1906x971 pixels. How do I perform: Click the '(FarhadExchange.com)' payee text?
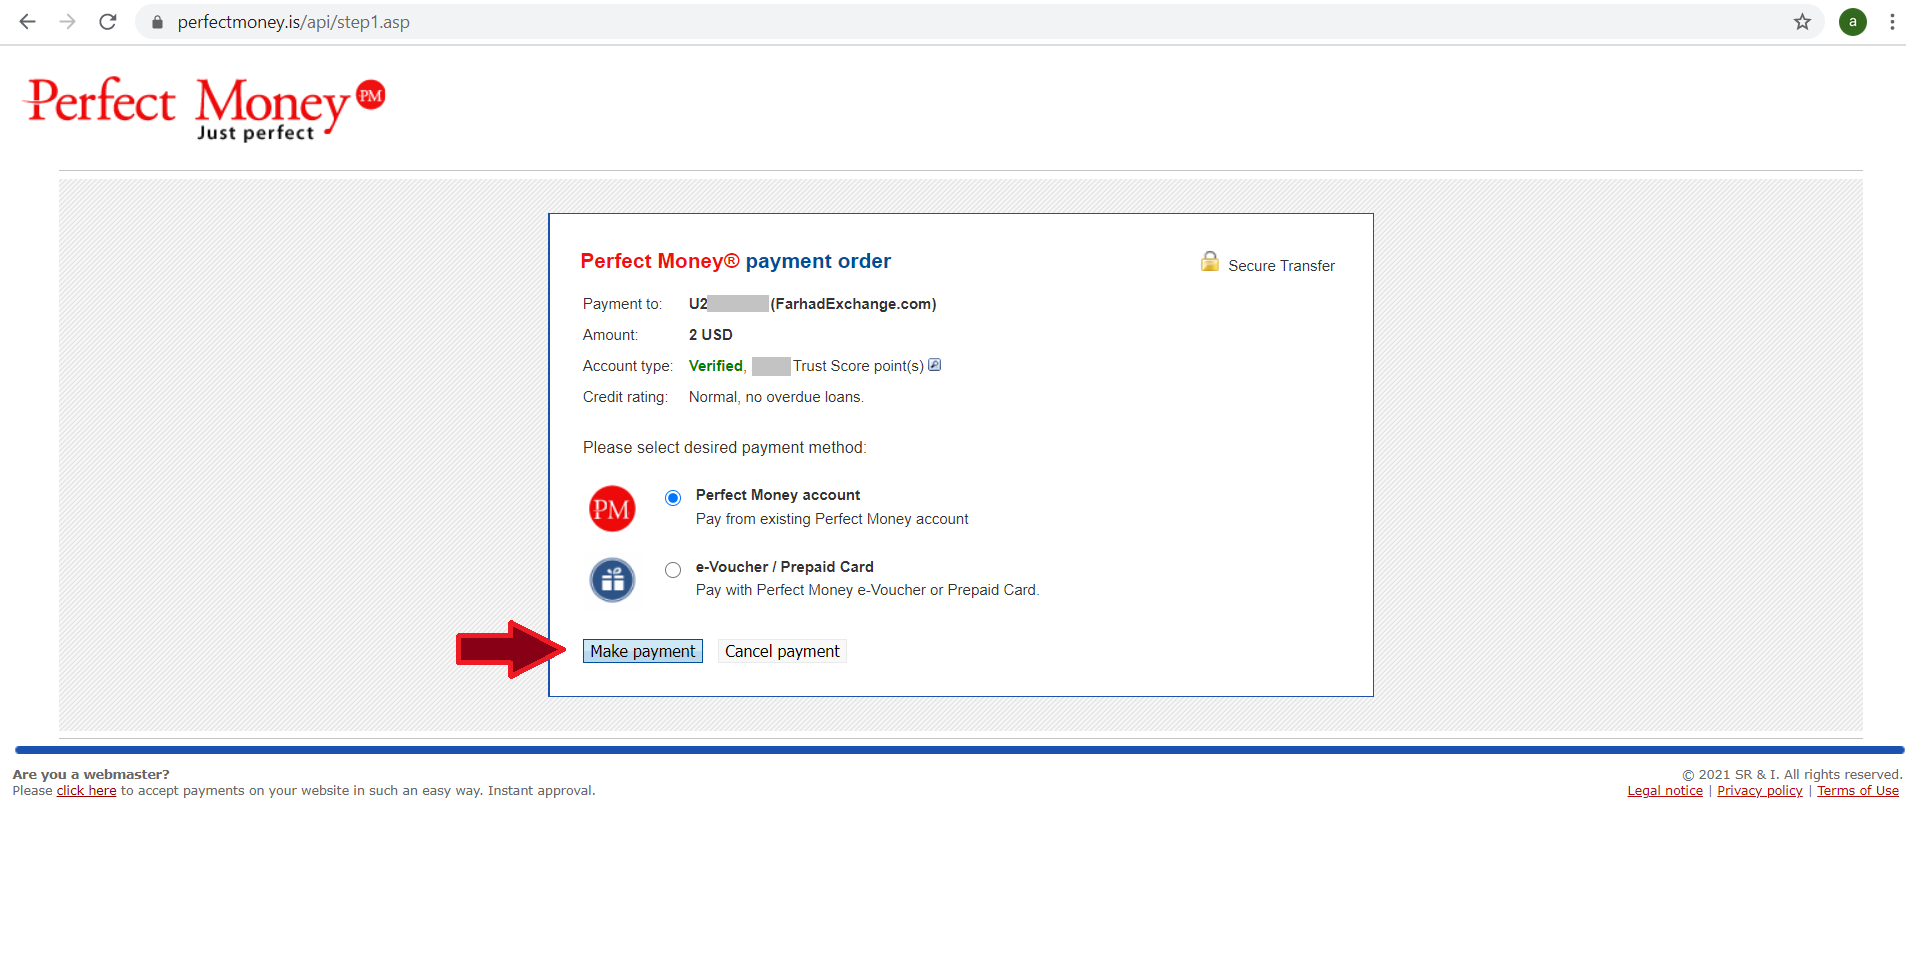[853, 304]
